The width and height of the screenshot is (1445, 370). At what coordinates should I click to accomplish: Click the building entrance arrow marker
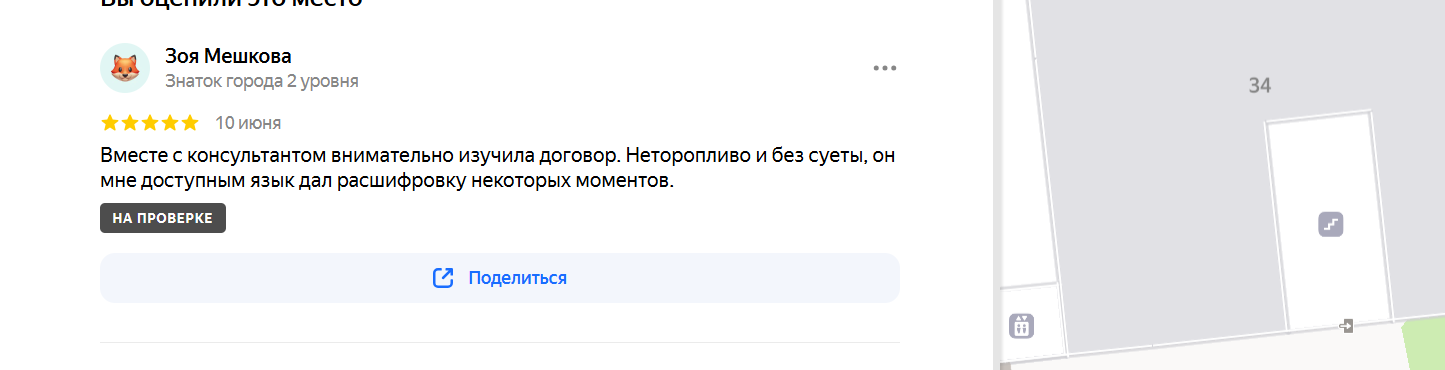click(x=1347, y=326)
